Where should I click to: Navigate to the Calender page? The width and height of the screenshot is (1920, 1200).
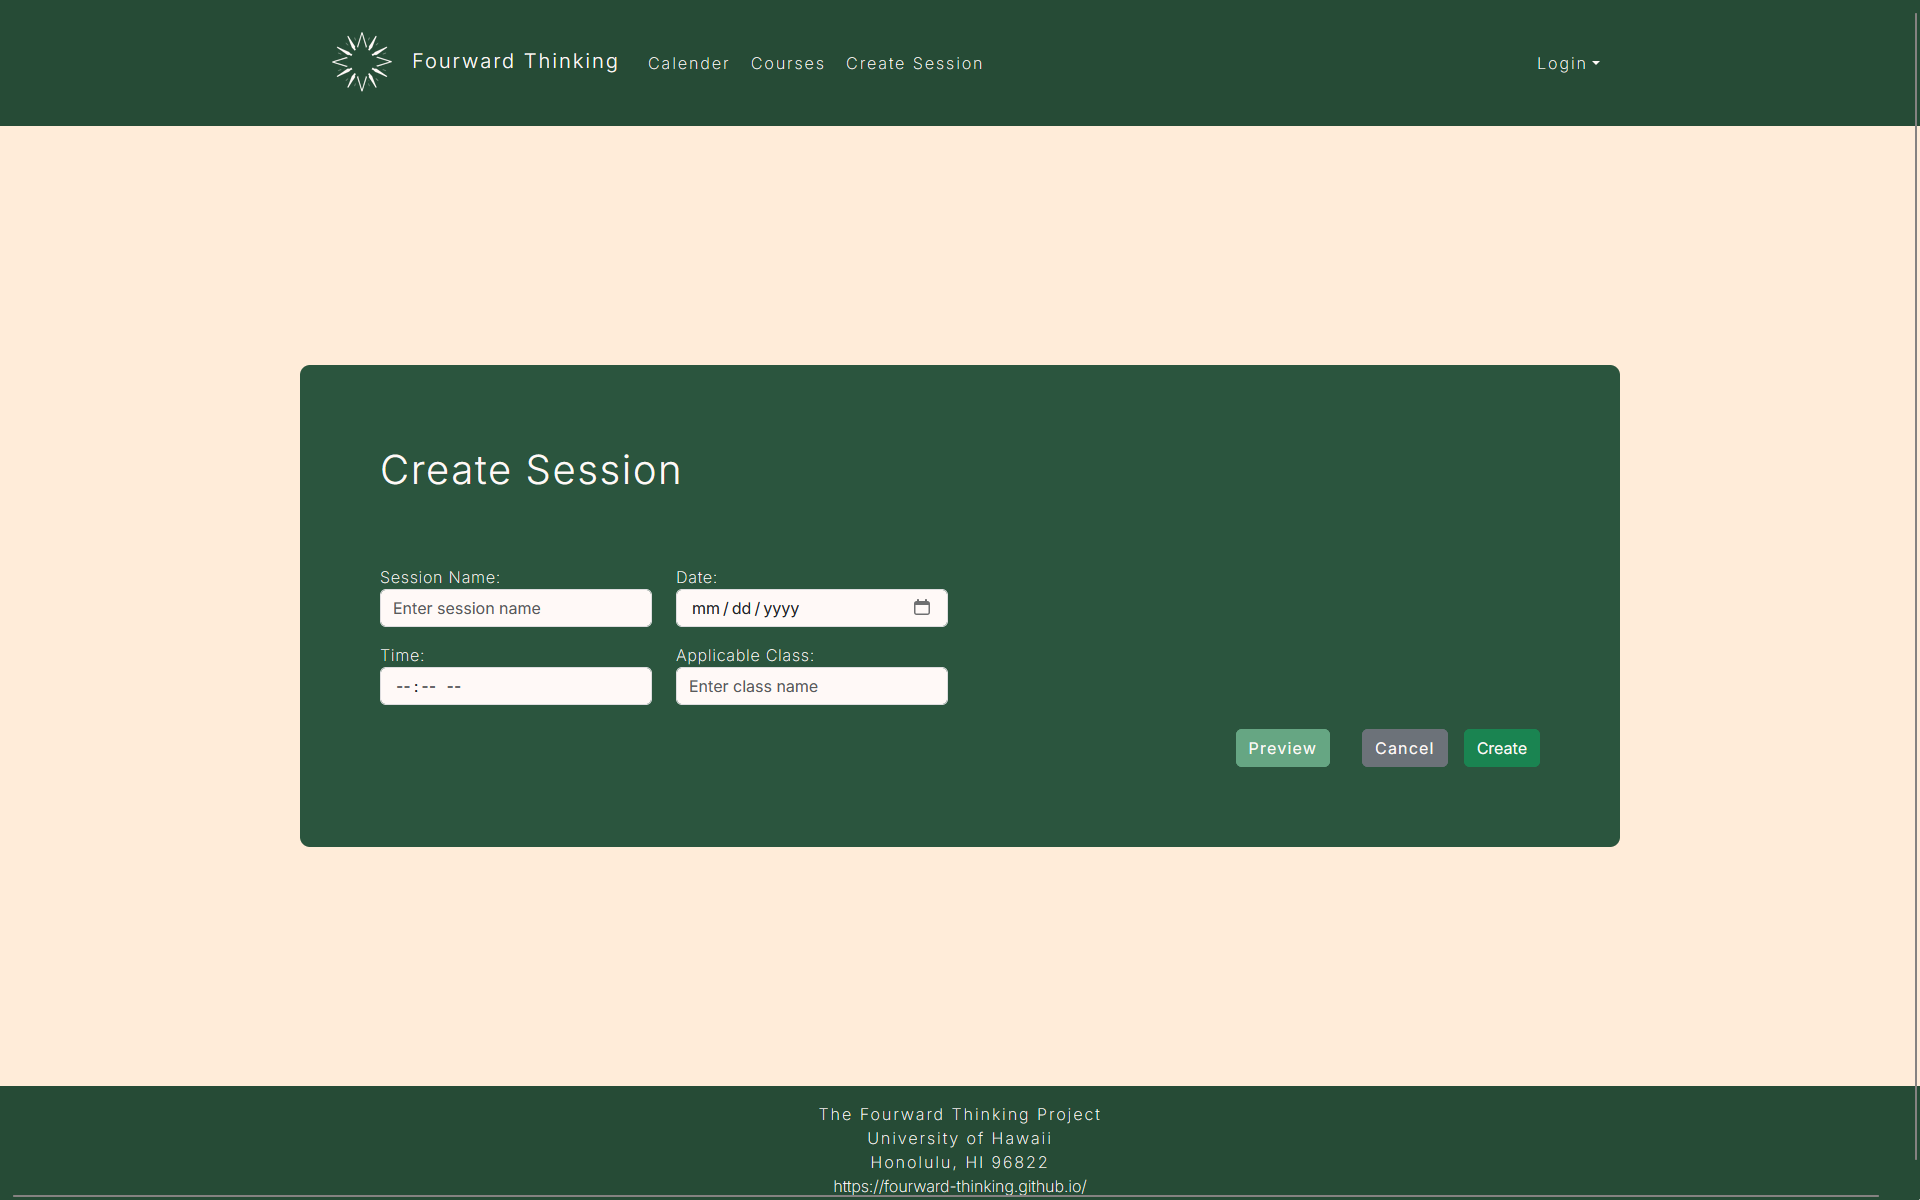point(689,63)
